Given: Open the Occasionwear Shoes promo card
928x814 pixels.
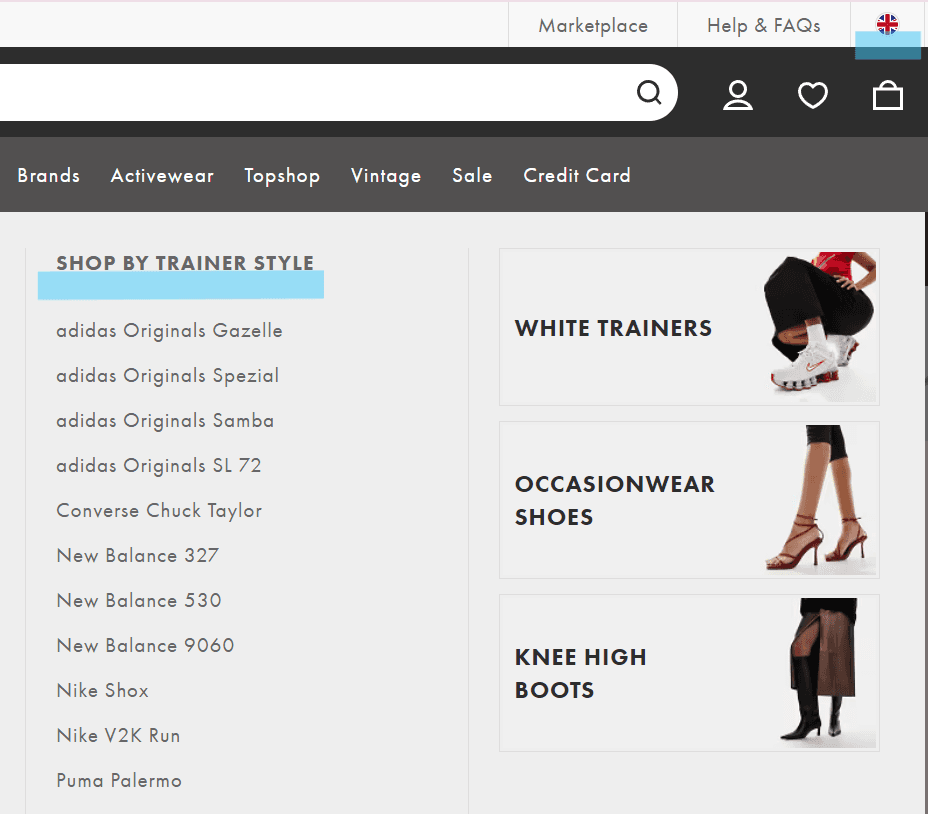Looking at the screenshot, I should point(689,500).
